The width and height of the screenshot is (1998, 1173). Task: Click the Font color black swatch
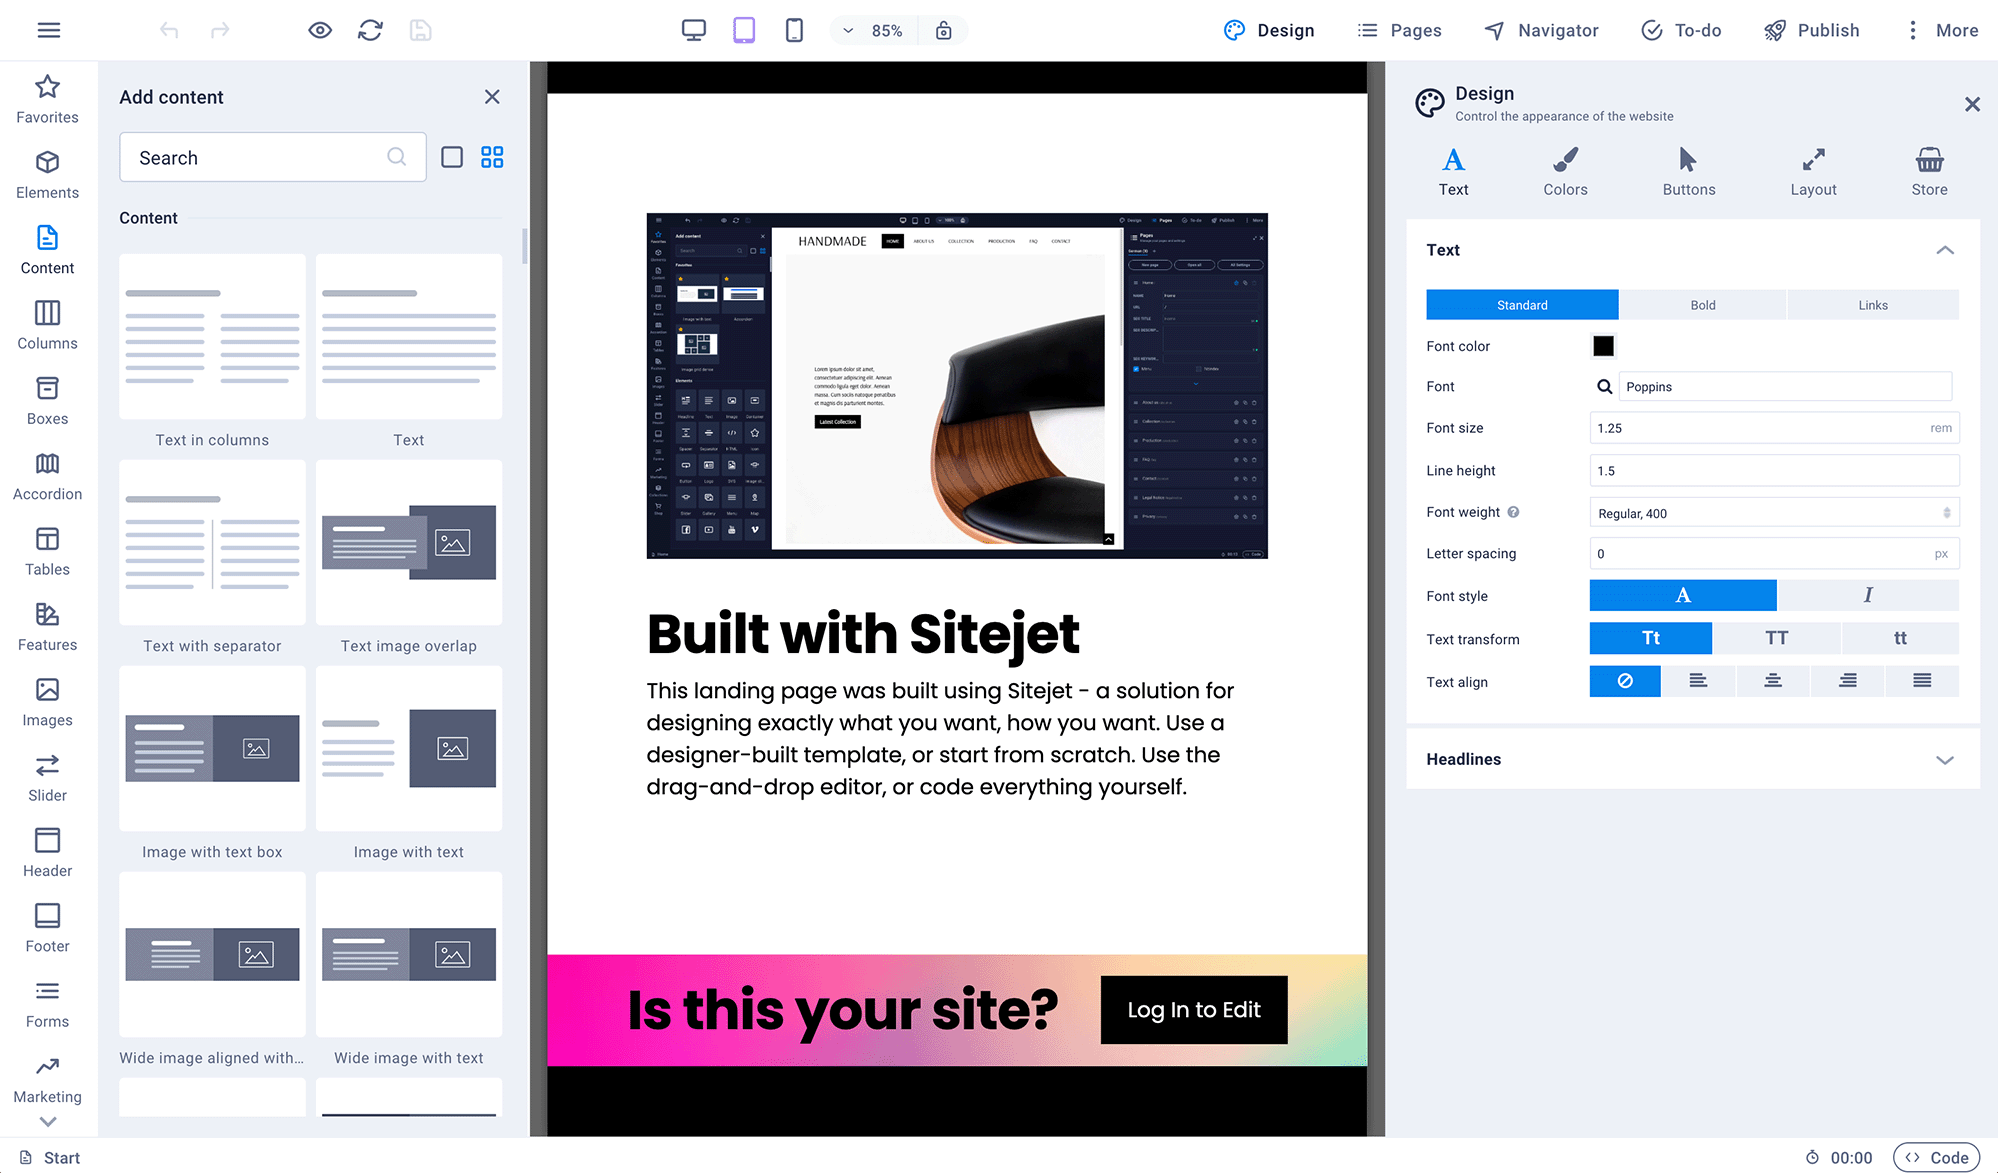pos(1601,345)
